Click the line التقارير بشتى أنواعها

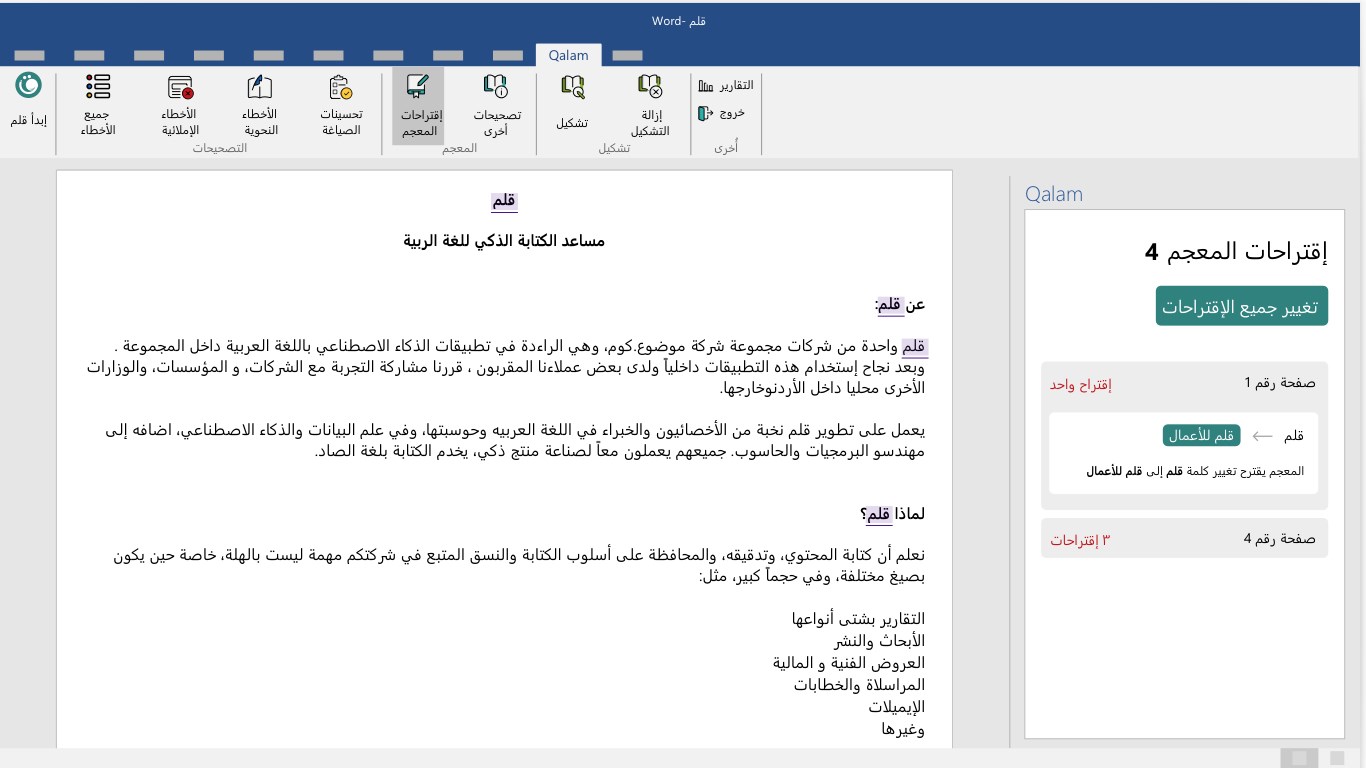858,619
